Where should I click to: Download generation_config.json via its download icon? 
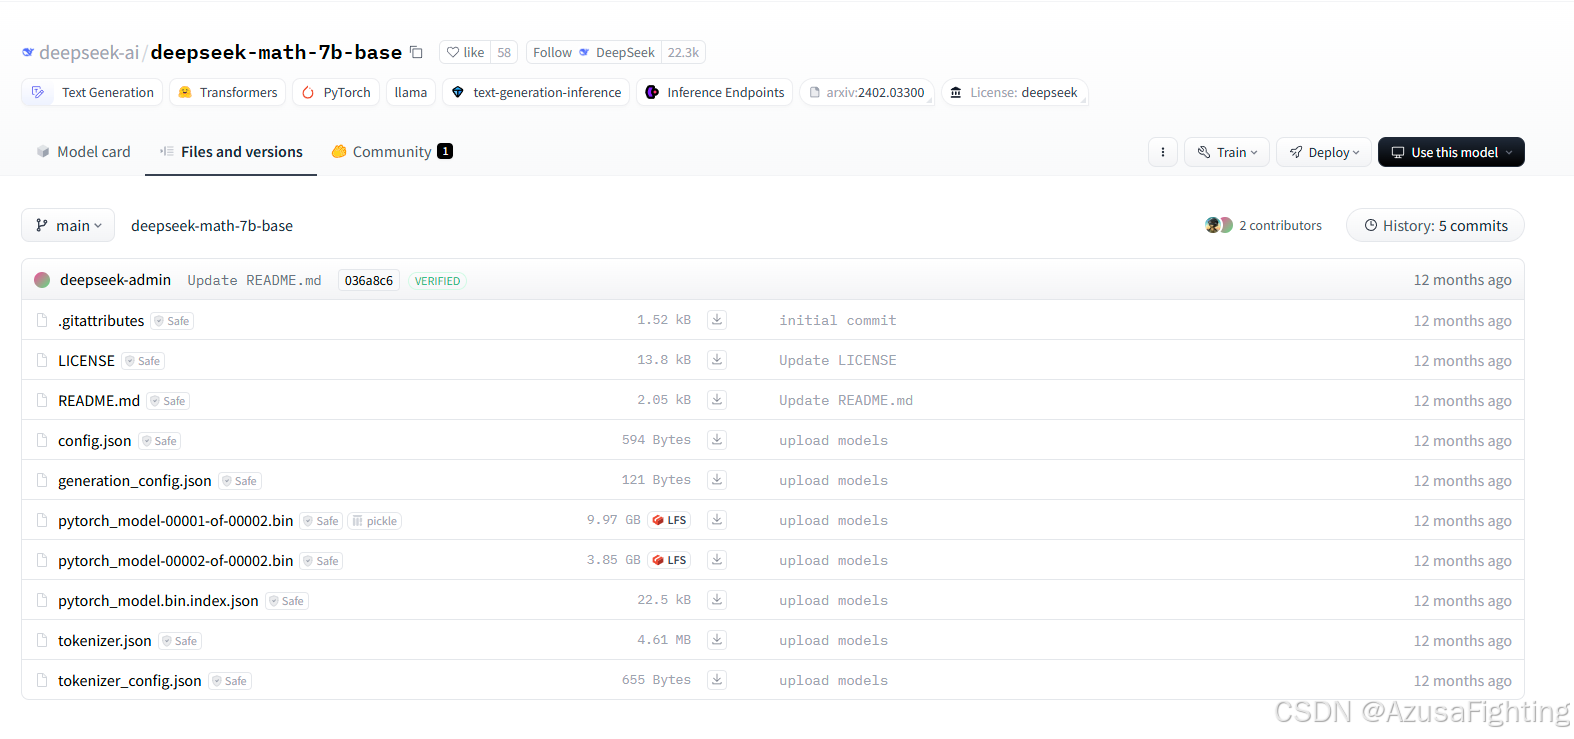(x=717, y=480)
